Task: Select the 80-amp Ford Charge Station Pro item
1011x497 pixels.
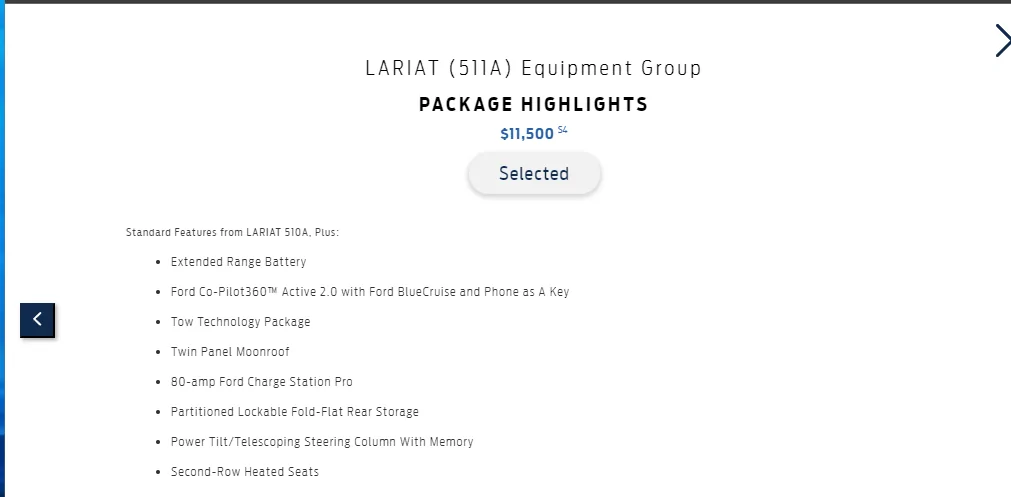Action: pos(261,382)
